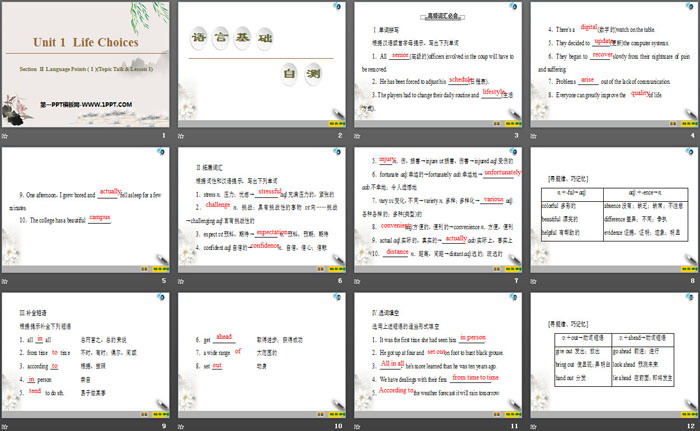Select slide 12 thumbnail with give out/go ahead table
The width and height of the screenshot is (700, 431).
click(614, 355)
